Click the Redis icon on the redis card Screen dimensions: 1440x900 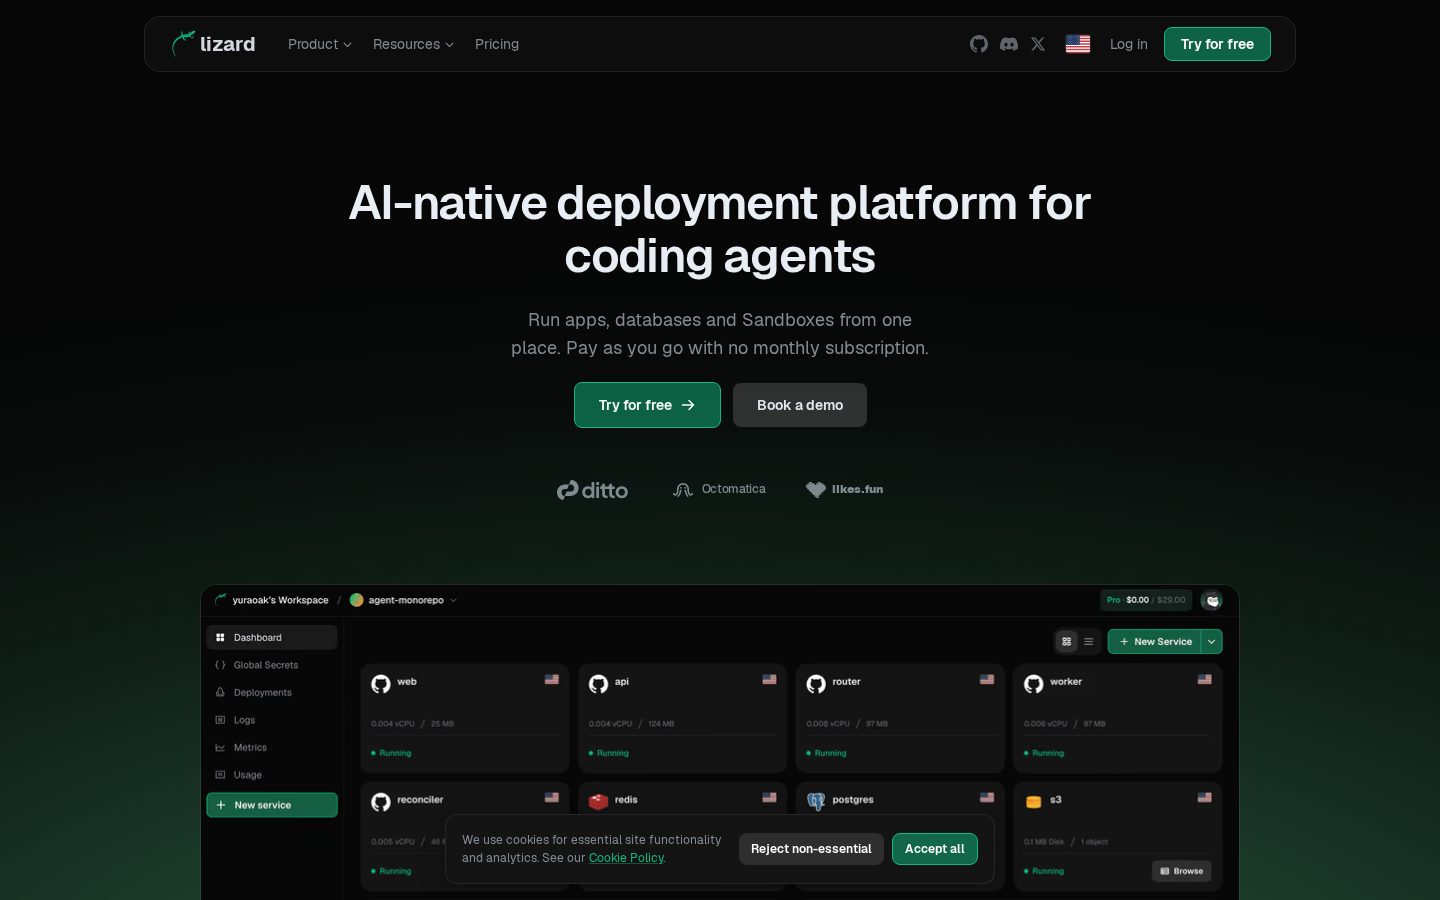coord(598,802)
